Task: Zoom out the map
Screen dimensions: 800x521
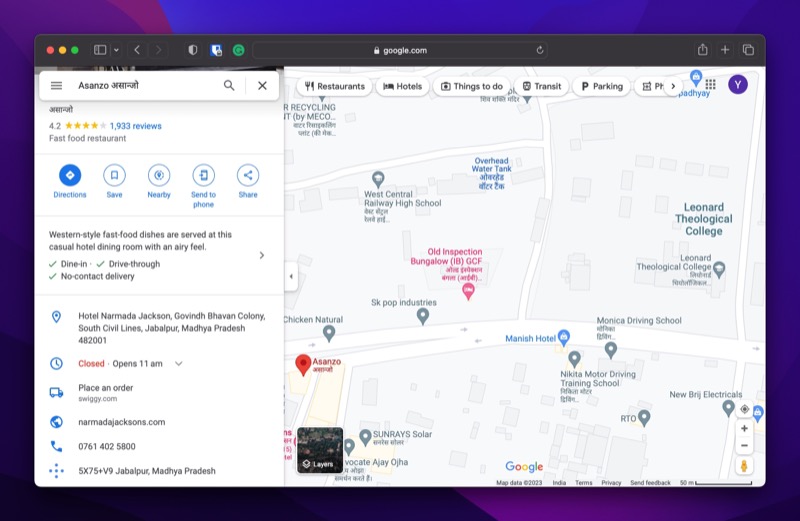Action: [744, 445]
